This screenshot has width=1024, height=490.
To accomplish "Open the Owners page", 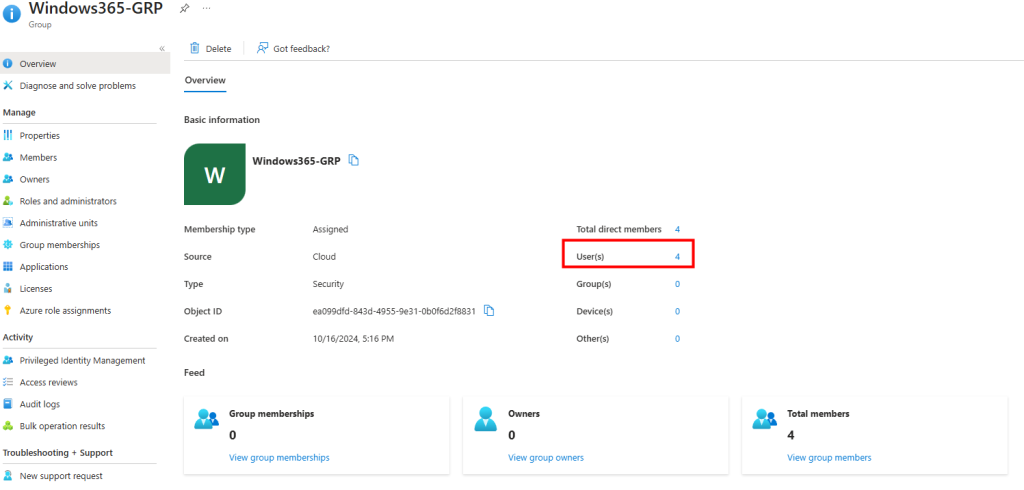I will coord(35,180).
